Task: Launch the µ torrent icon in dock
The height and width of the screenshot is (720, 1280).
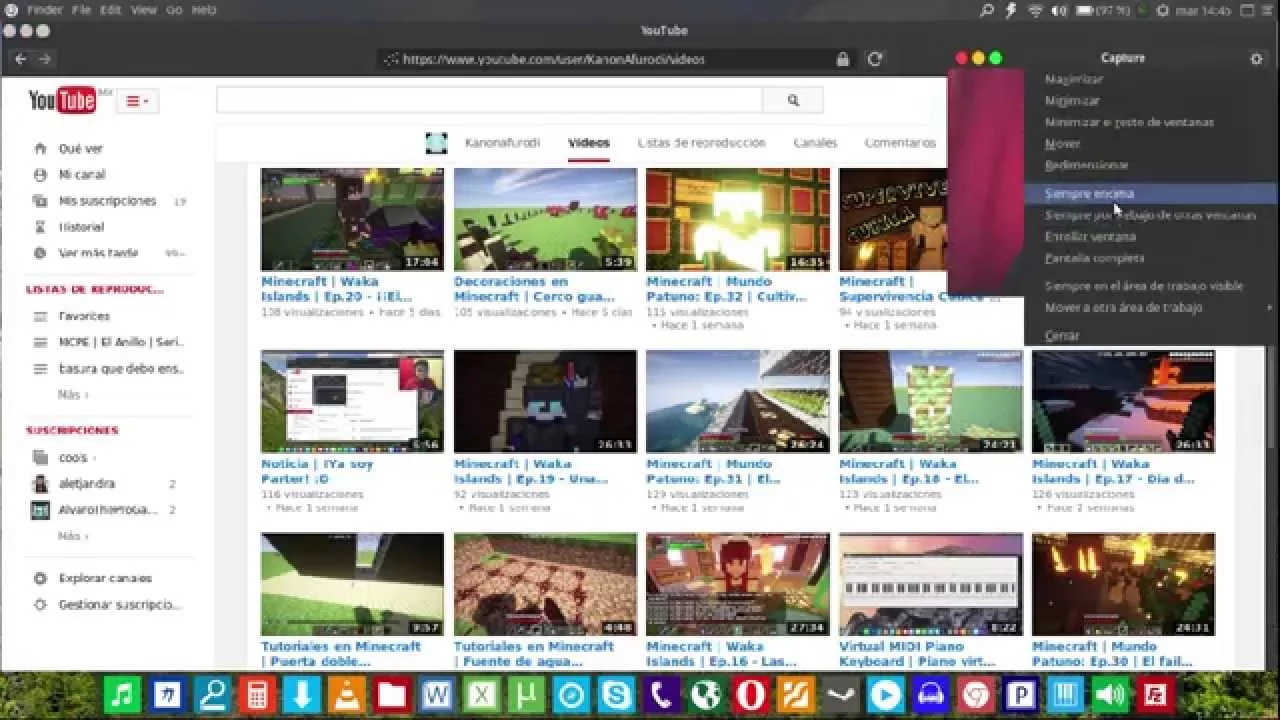Action: tap(527, 694)
